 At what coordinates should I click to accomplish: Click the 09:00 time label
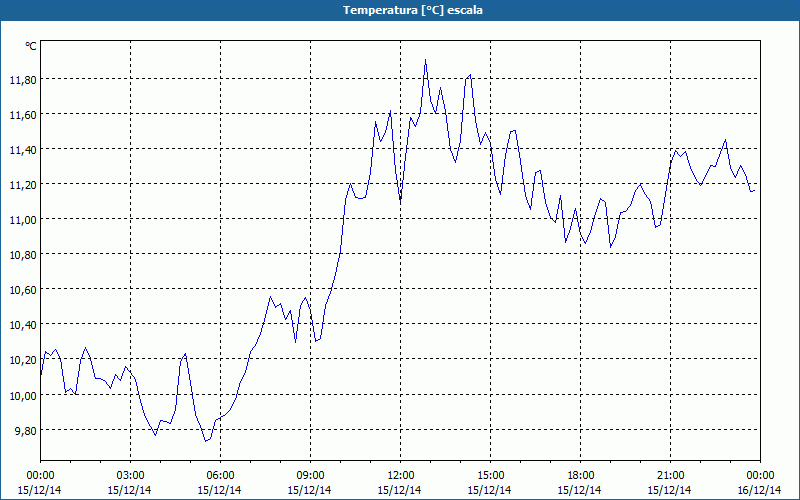coord(310,476)
